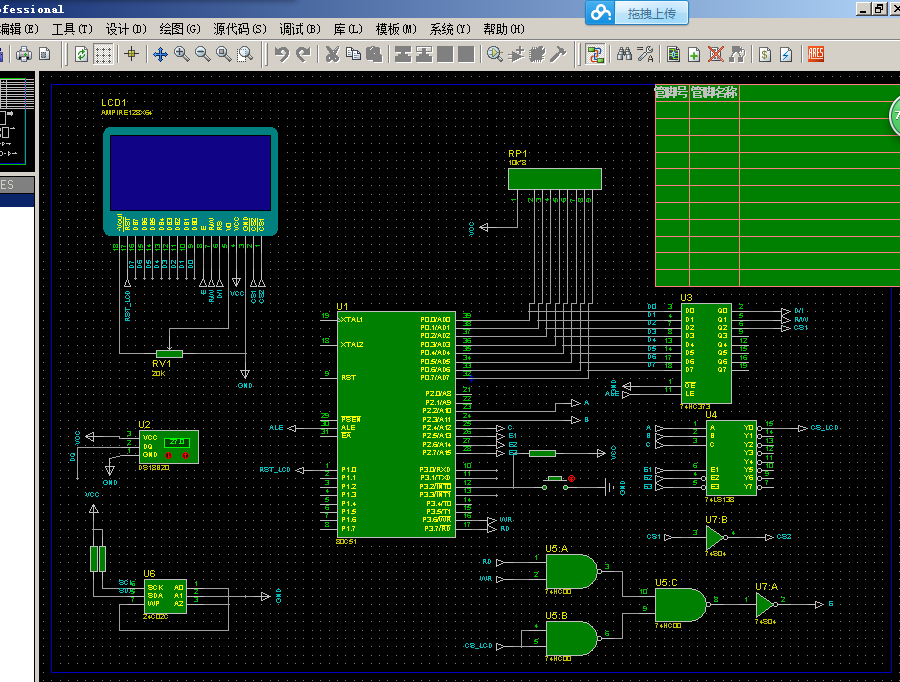Open the 工具(T) menu
The height and width of the screenshot is (682, 900).
pos(72,29)
